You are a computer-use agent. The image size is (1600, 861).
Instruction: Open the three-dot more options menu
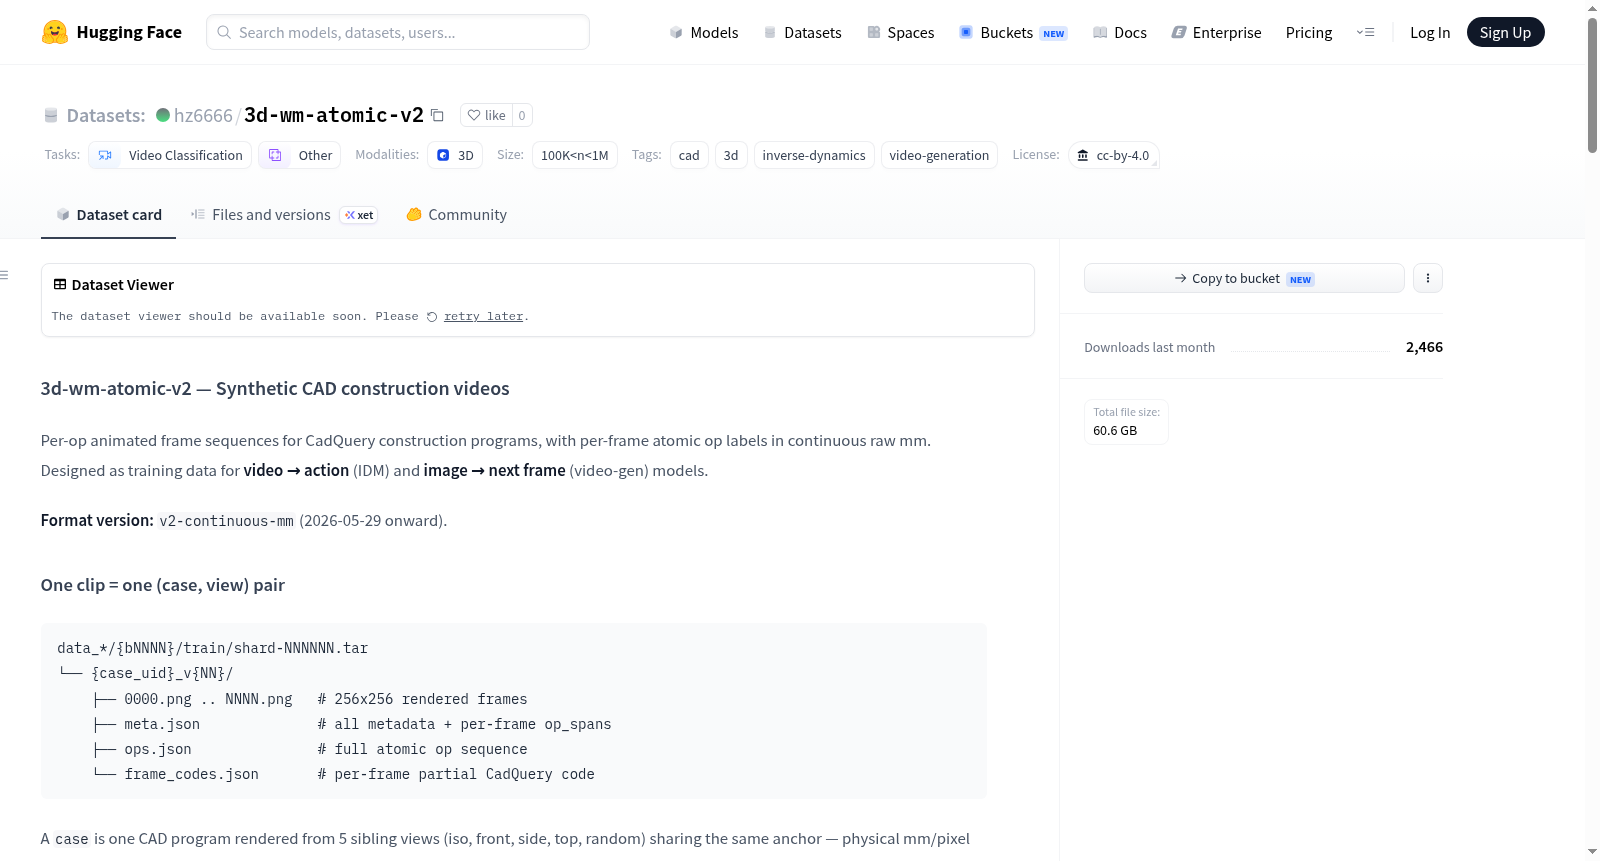(1428, 278)
